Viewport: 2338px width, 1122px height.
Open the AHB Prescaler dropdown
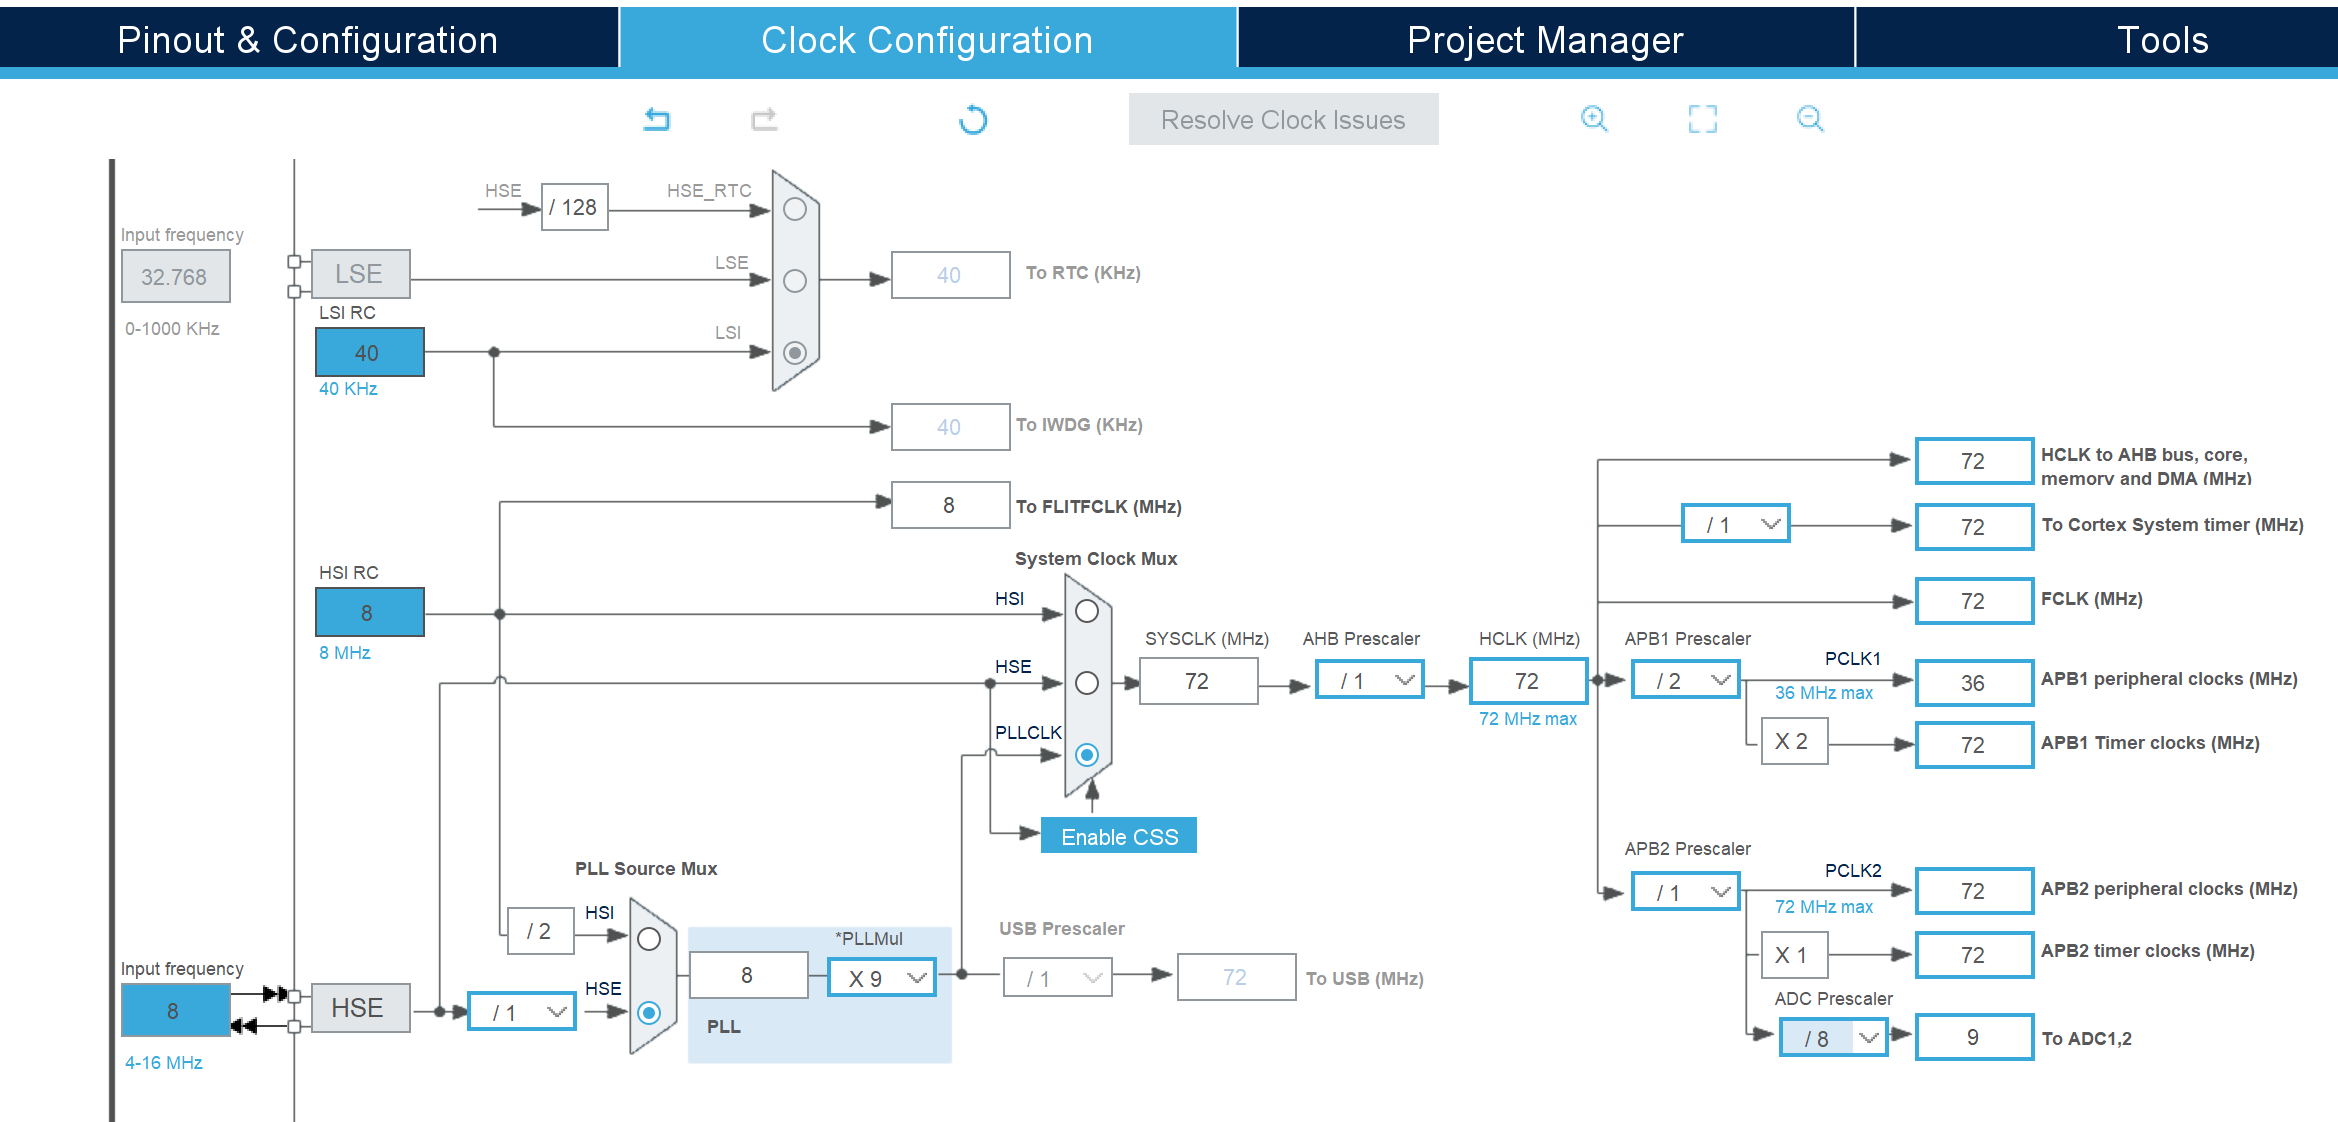(1370, 681)
